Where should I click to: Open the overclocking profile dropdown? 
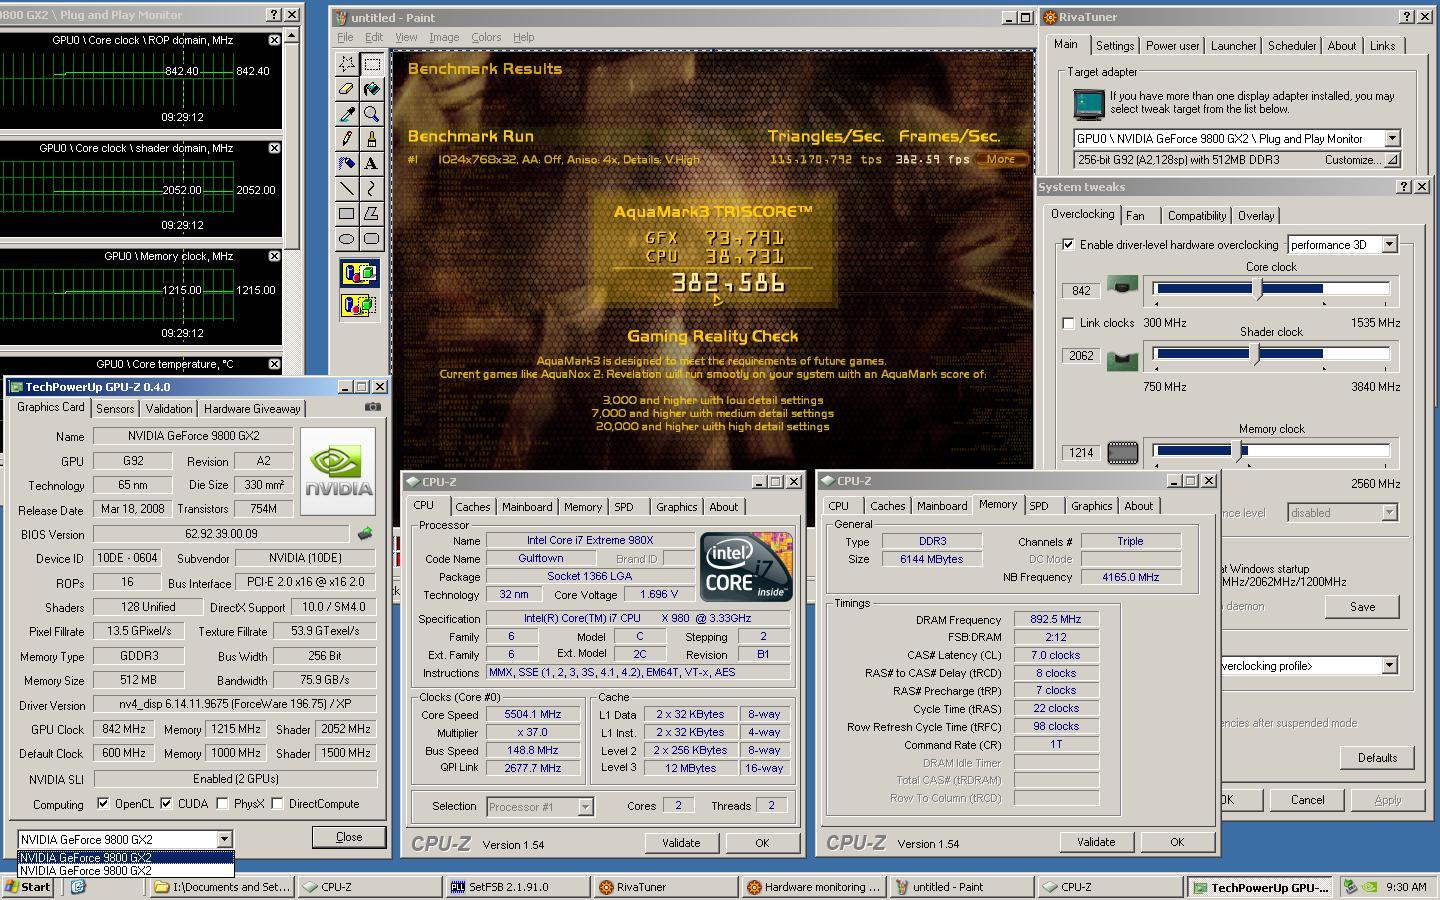[1389, 665]
